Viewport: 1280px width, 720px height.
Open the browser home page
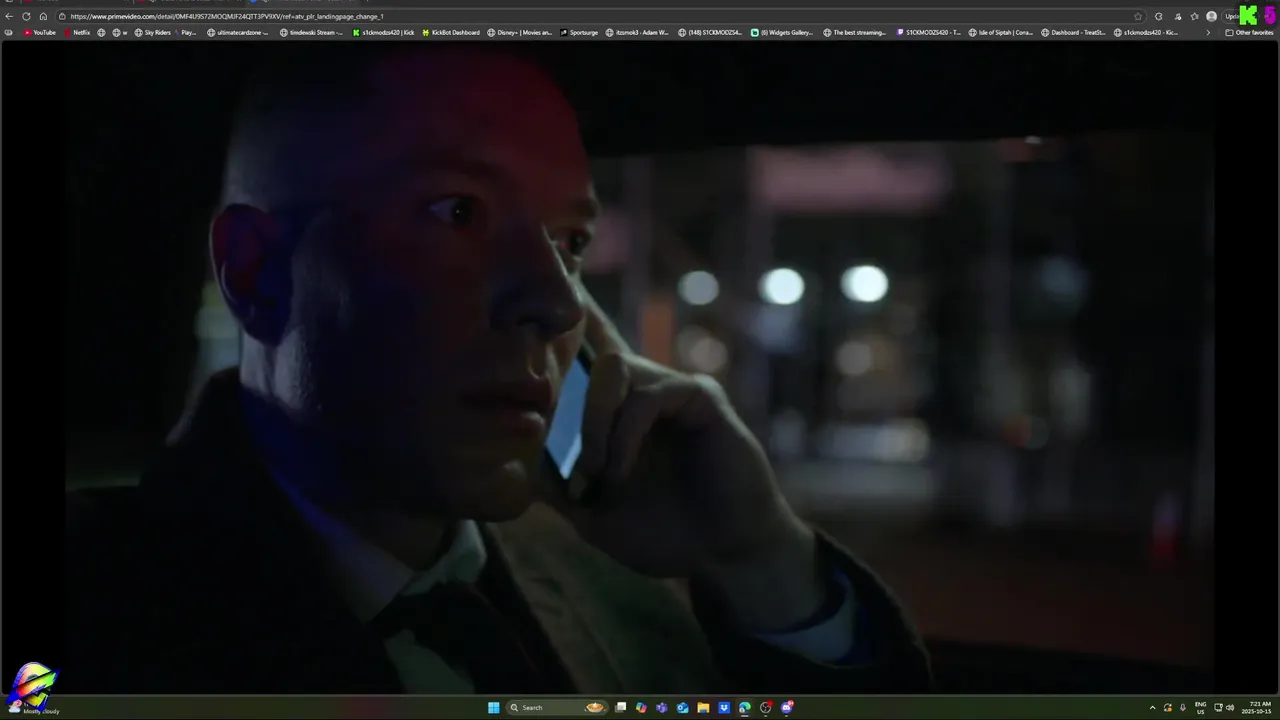pyautogui.click(x=43, y=16)
